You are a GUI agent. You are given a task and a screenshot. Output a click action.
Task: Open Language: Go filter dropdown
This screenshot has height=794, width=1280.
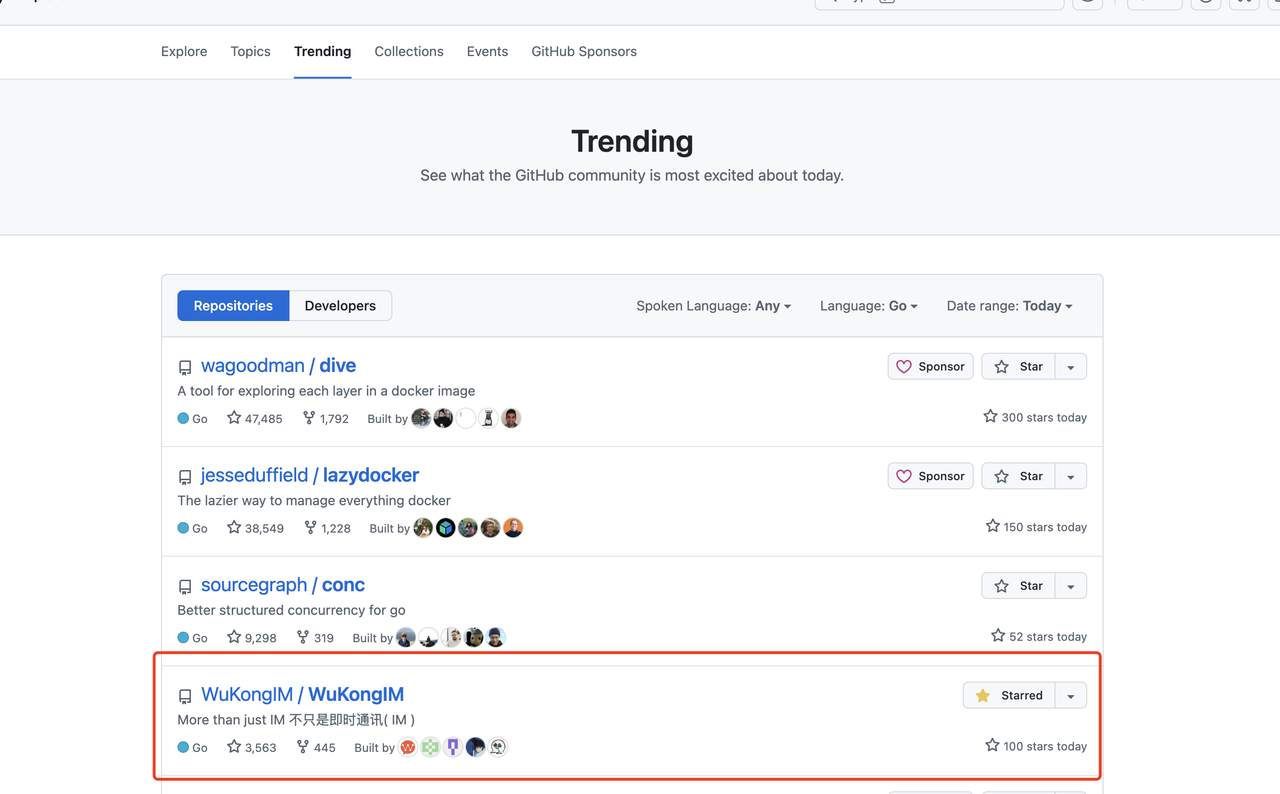click(x=869, y=306)
